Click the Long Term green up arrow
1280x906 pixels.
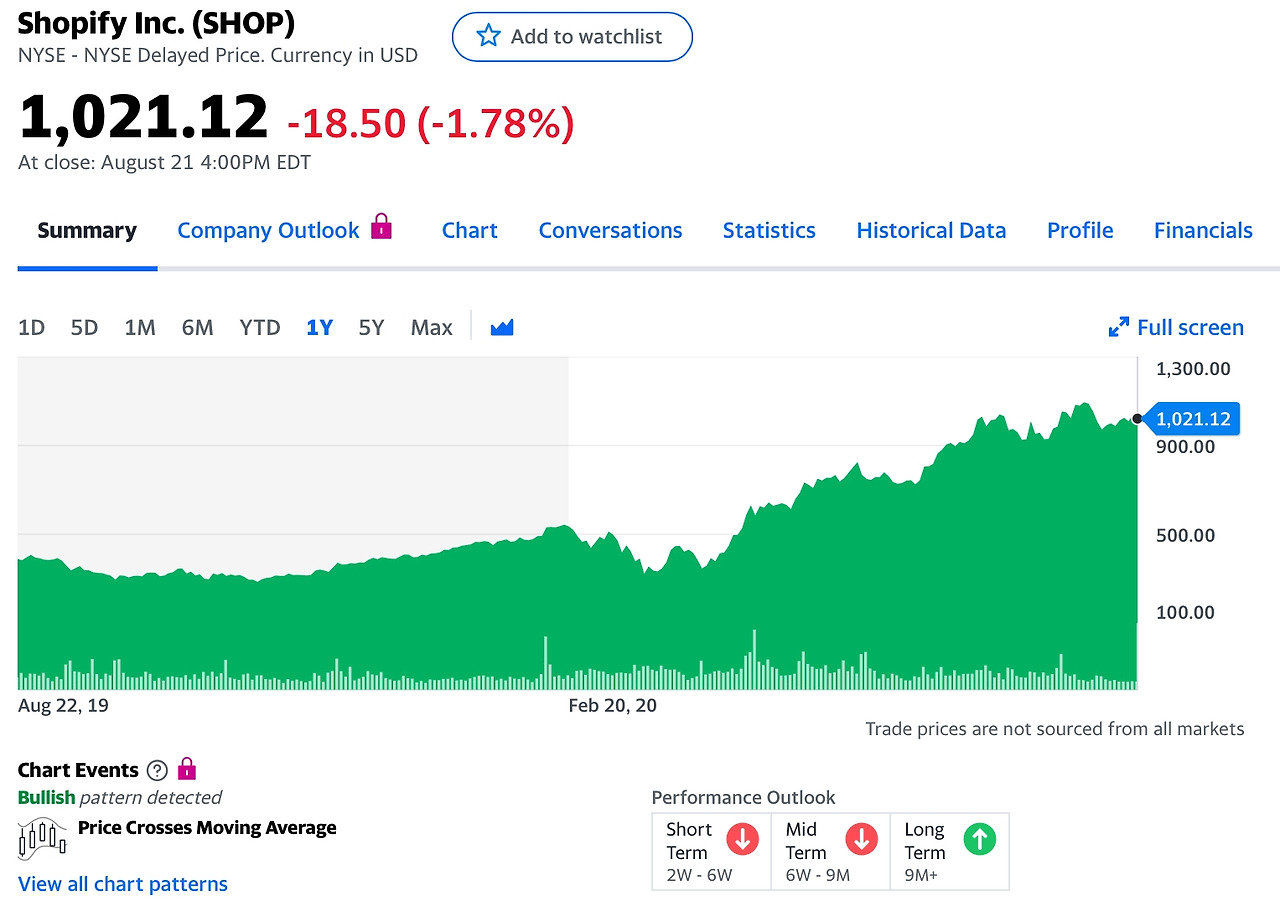[x=980, y=840]
